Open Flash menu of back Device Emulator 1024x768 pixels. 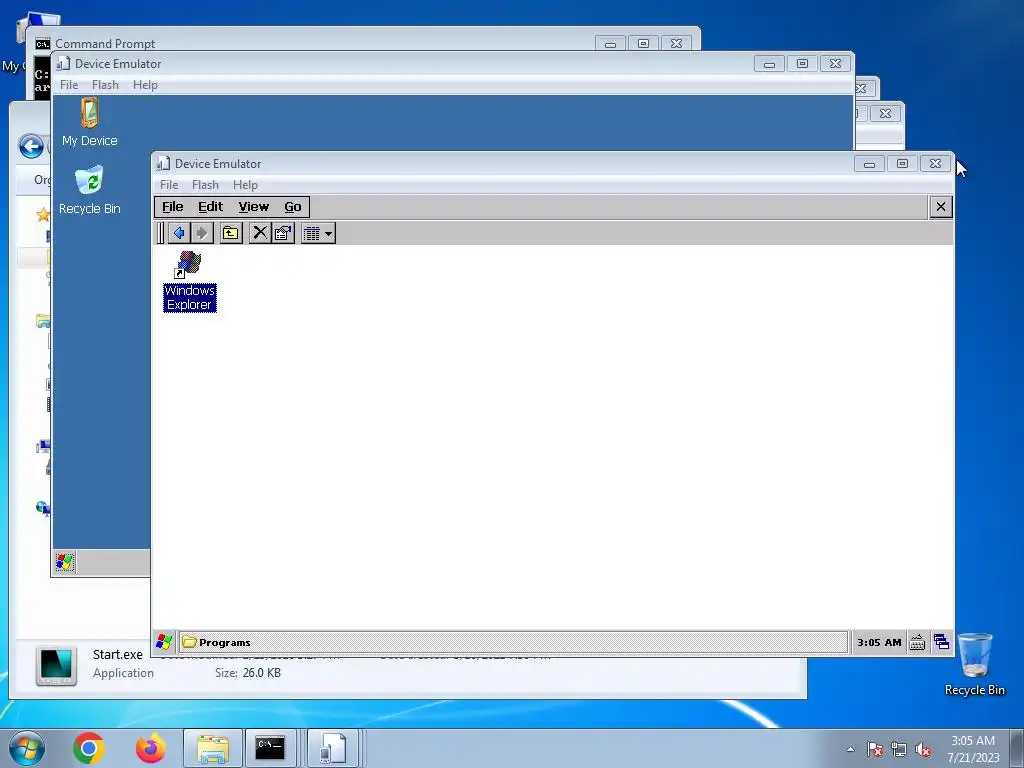(x=105, y=85)
